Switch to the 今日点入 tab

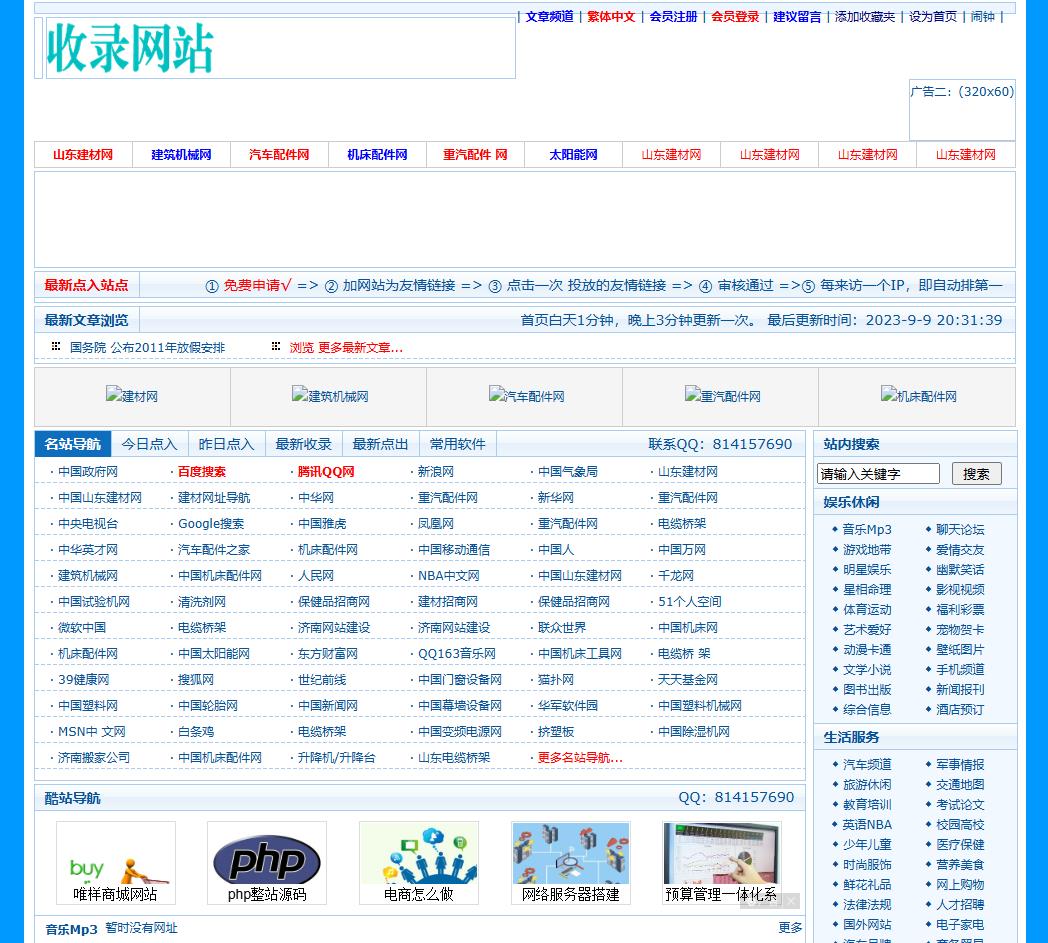150,444
